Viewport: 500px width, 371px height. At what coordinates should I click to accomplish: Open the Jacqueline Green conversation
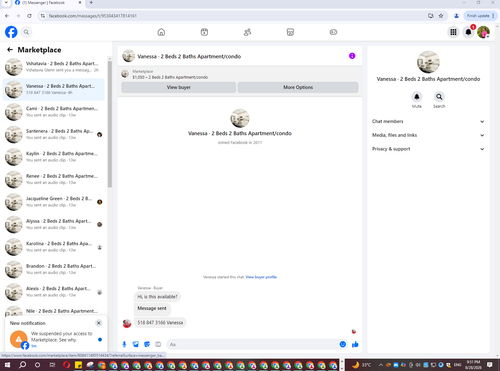click(54, 202)
